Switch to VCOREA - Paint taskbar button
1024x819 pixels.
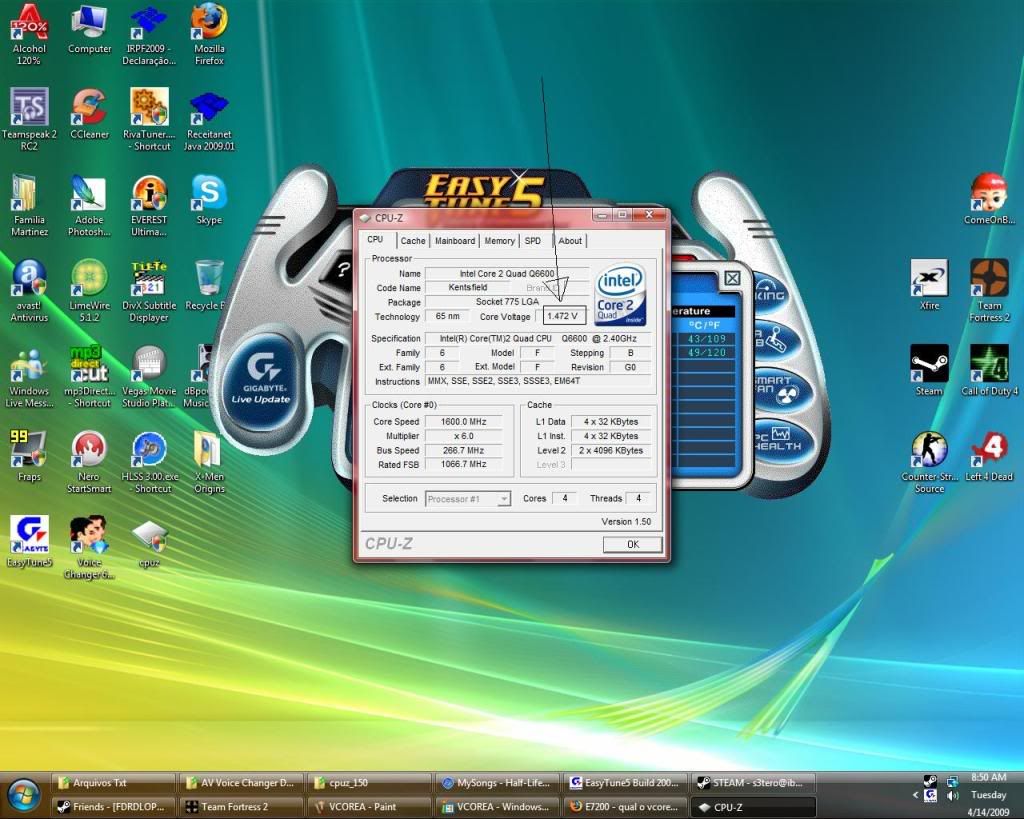370,807
